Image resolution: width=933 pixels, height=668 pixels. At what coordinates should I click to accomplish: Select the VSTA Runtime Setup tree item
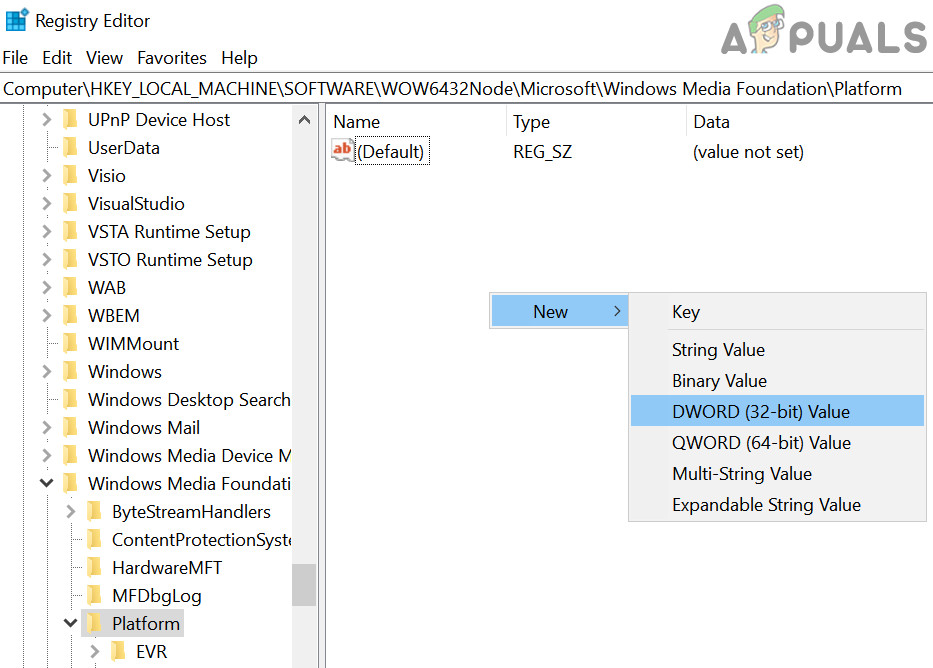[x=169, y=231]
